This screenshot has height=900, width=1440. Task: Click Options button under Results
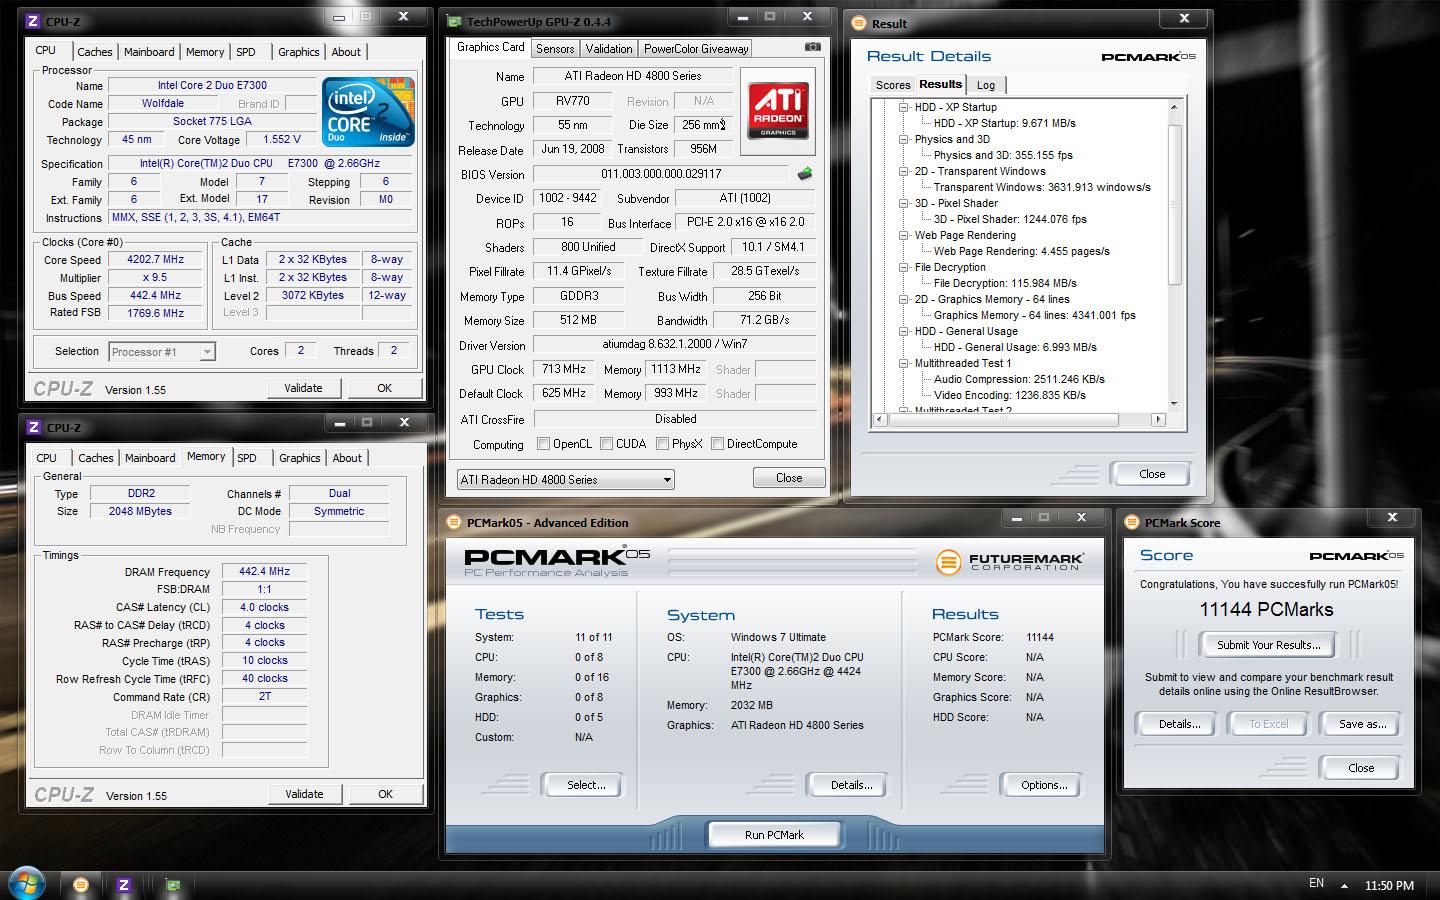1044,785
